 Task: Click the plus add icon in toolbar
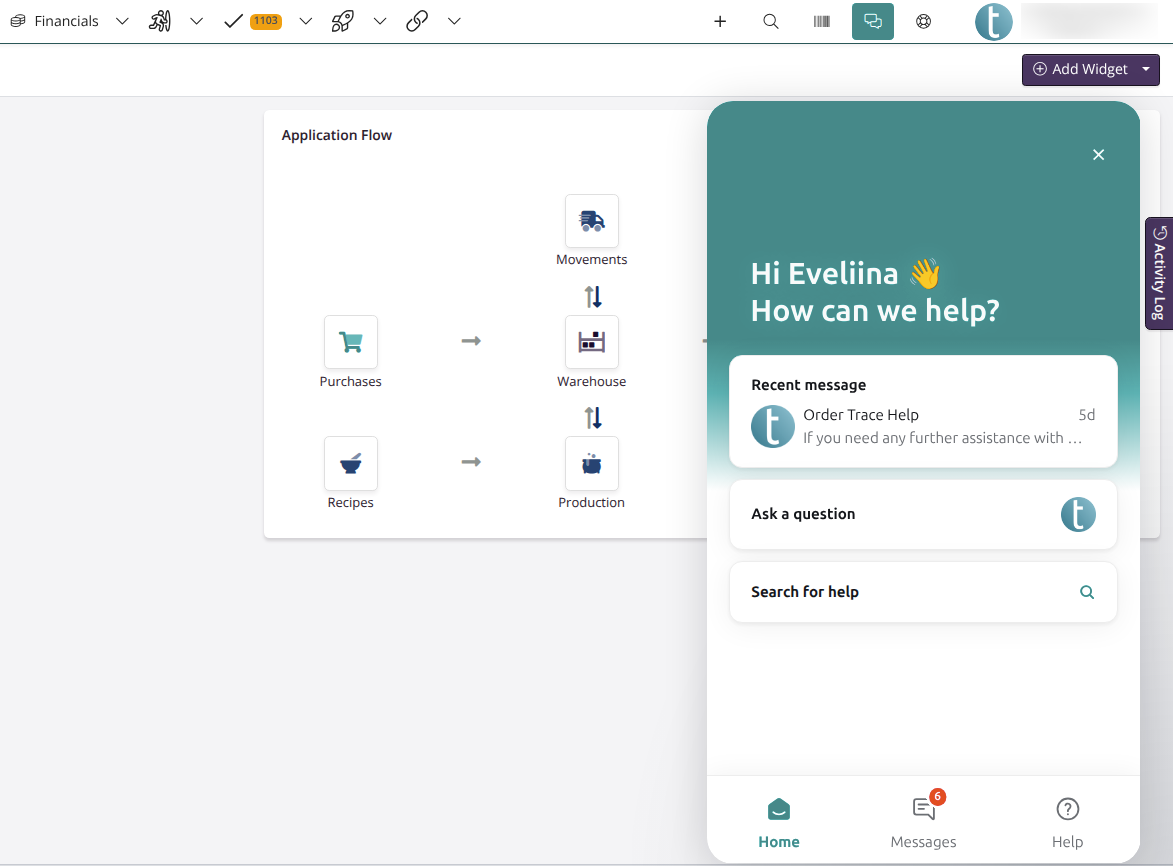click(x=720, y=21)
